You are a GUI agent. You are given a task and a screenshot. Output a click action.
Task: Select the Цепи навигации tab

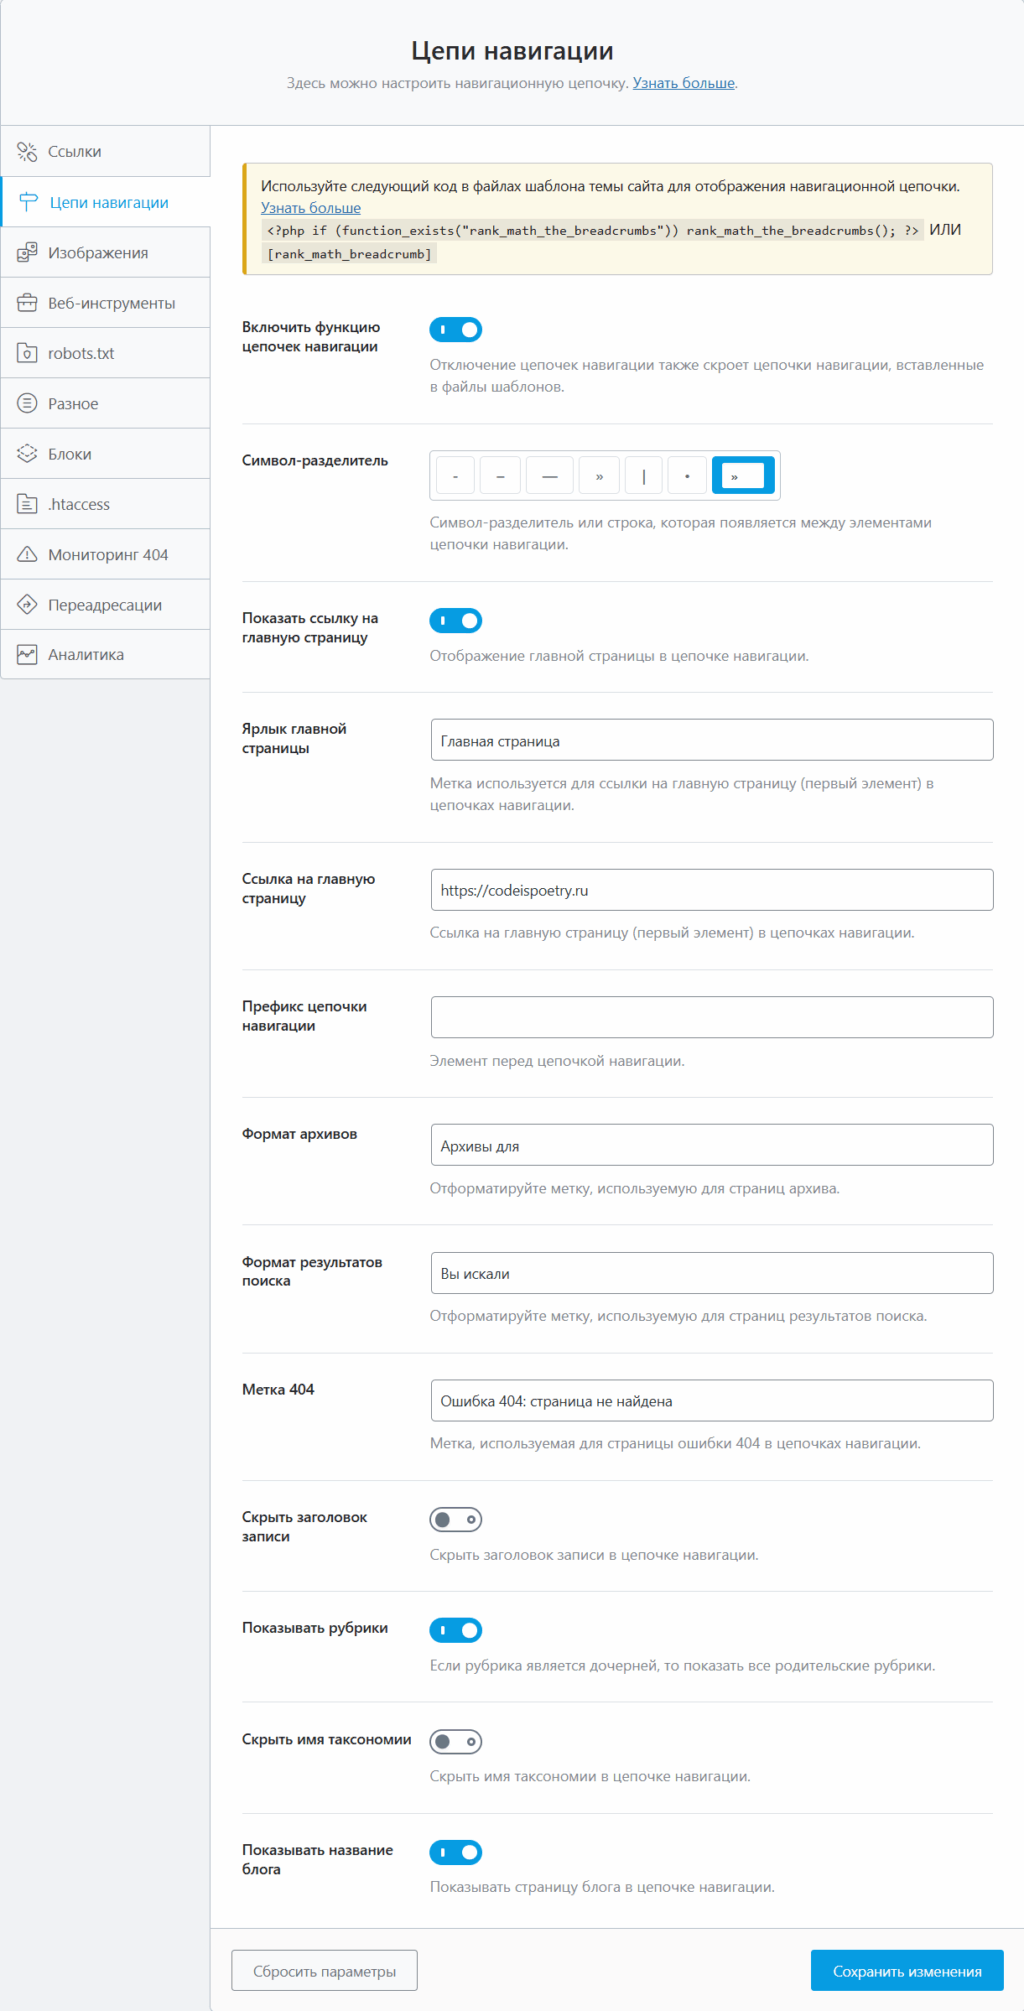pyautogui.click(x=109, y=203)
